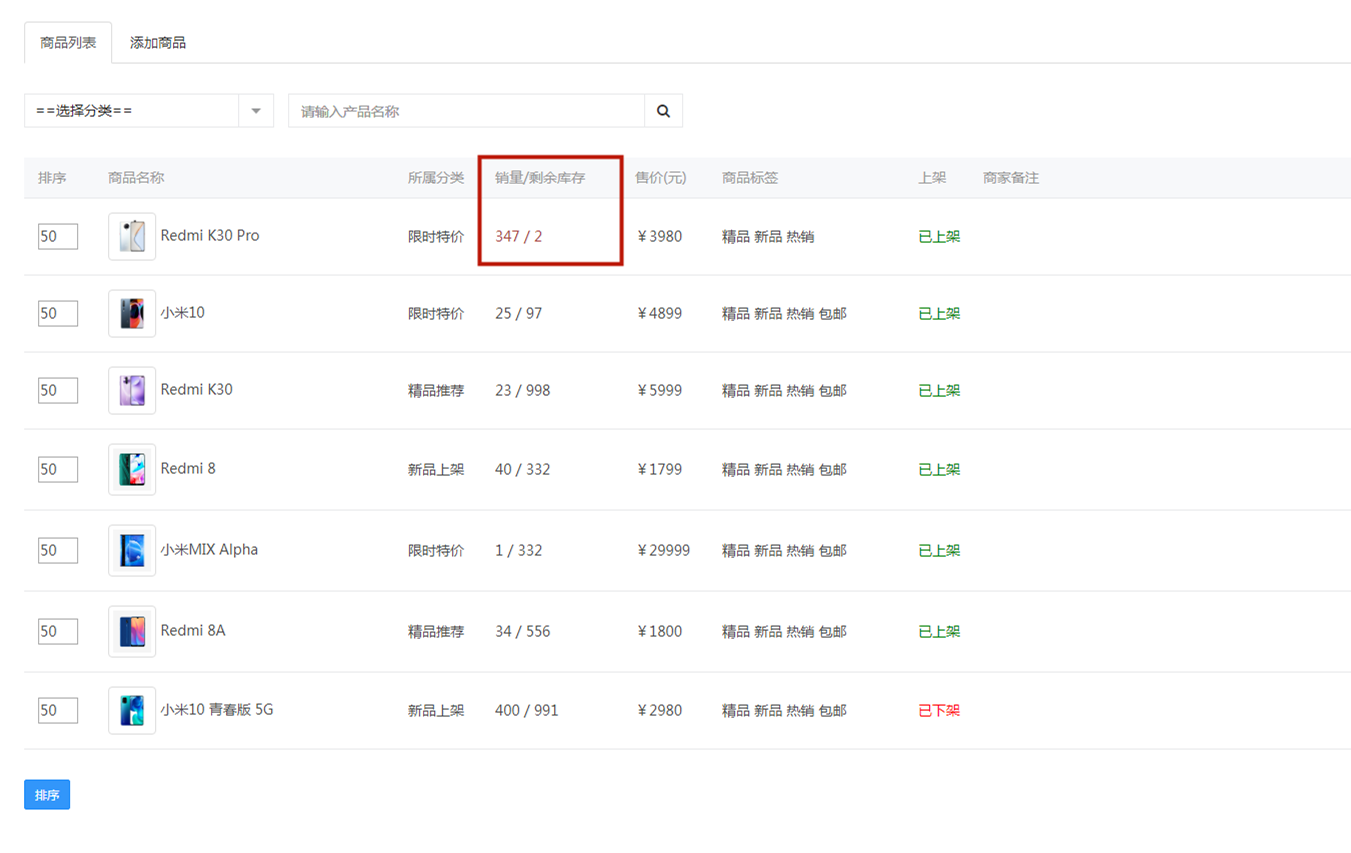Click 精品推荐 category in Redmi K30 row
The width and height of the screenshot is (1351, 853).
(x=436, y=390)
